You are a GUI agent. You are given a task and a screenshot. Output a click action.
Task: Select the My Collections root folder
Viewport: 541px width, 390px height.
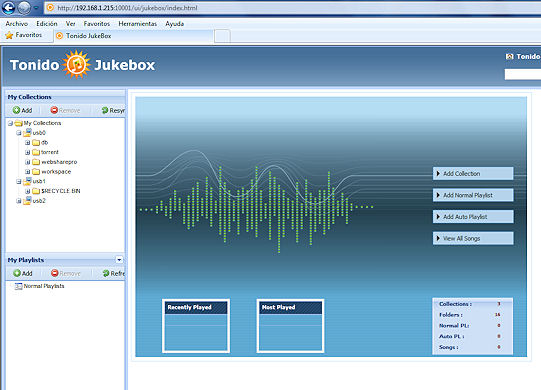[38, 123]
